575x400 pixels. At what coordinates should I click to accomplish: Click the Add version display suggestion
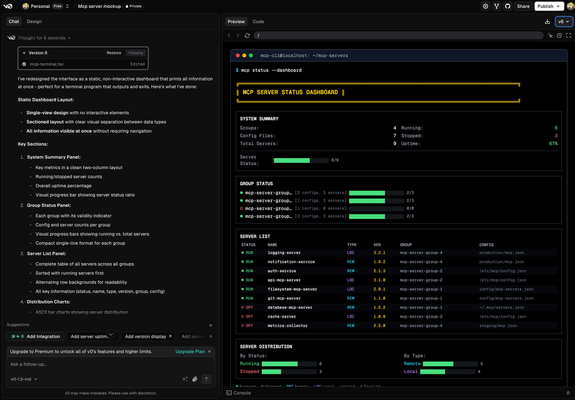148,336
